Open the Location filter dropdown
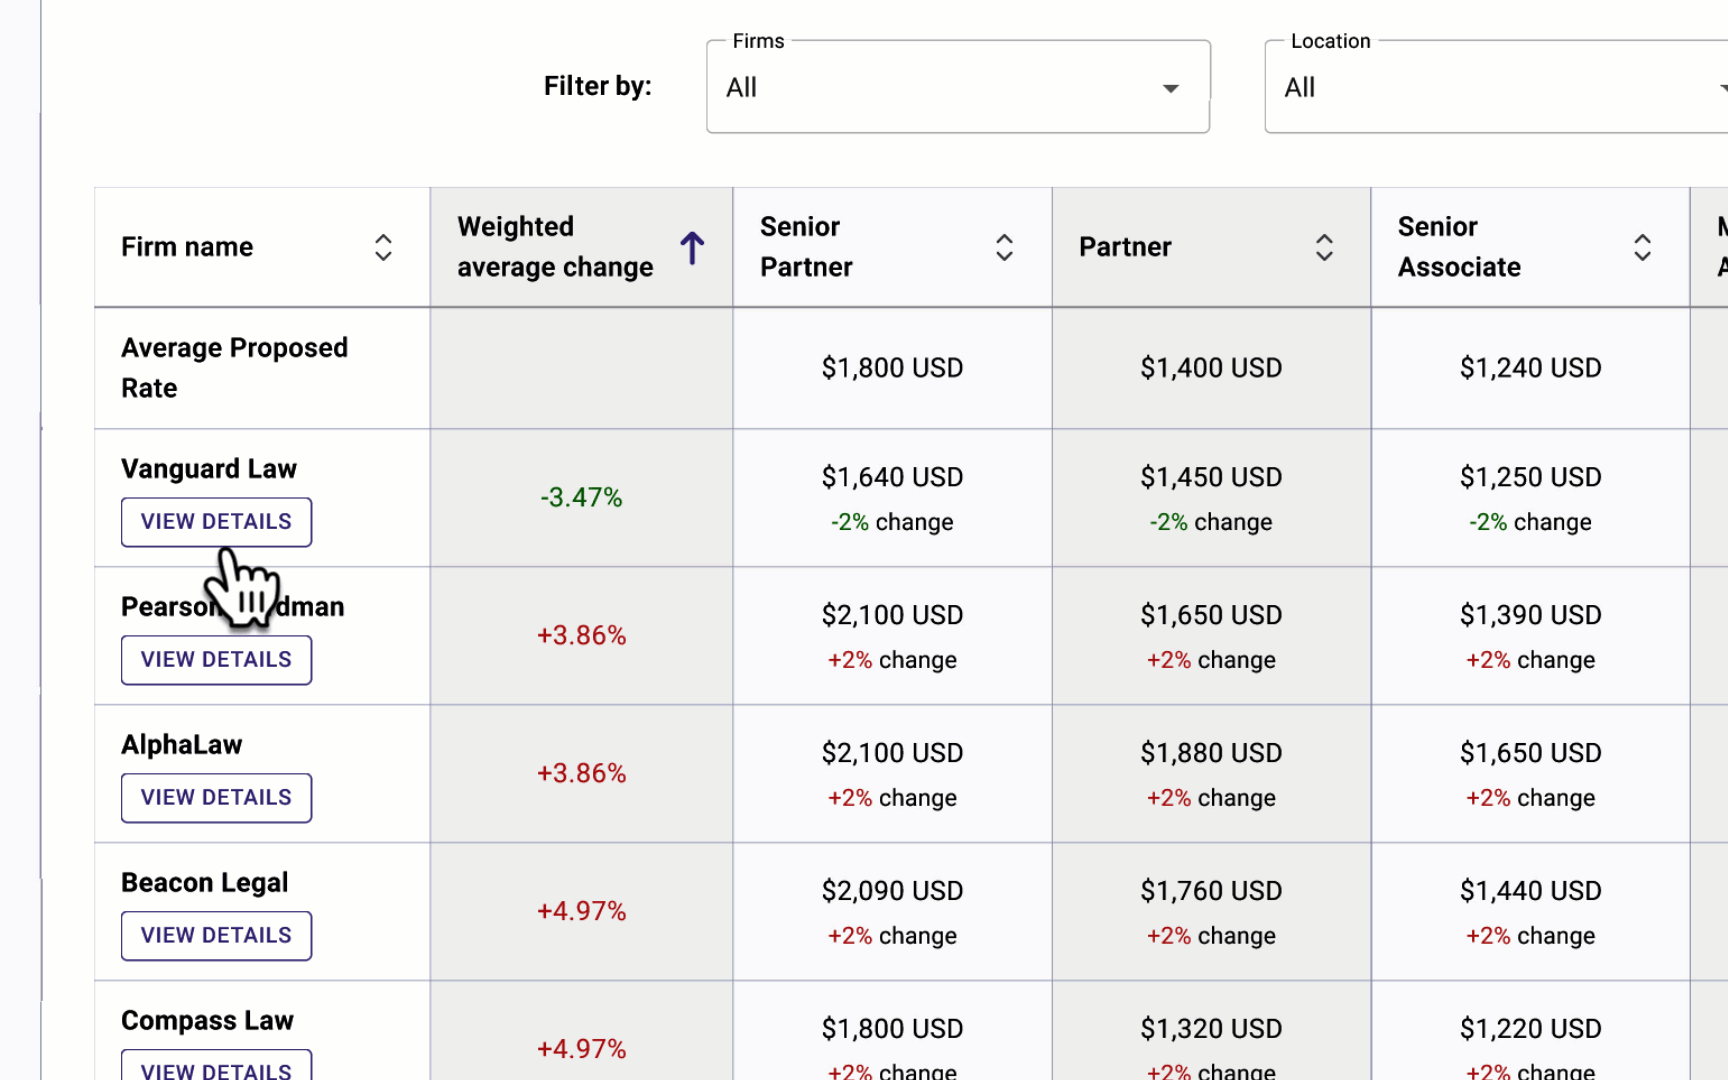Image resolution: width=1728 pixels, height=1080 pixels. [x=1497, y=87]
